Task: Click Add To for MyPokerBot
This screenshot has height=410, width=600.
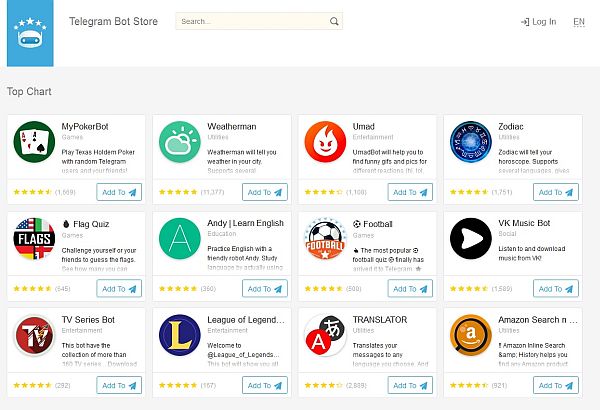Action: [119, 192]
